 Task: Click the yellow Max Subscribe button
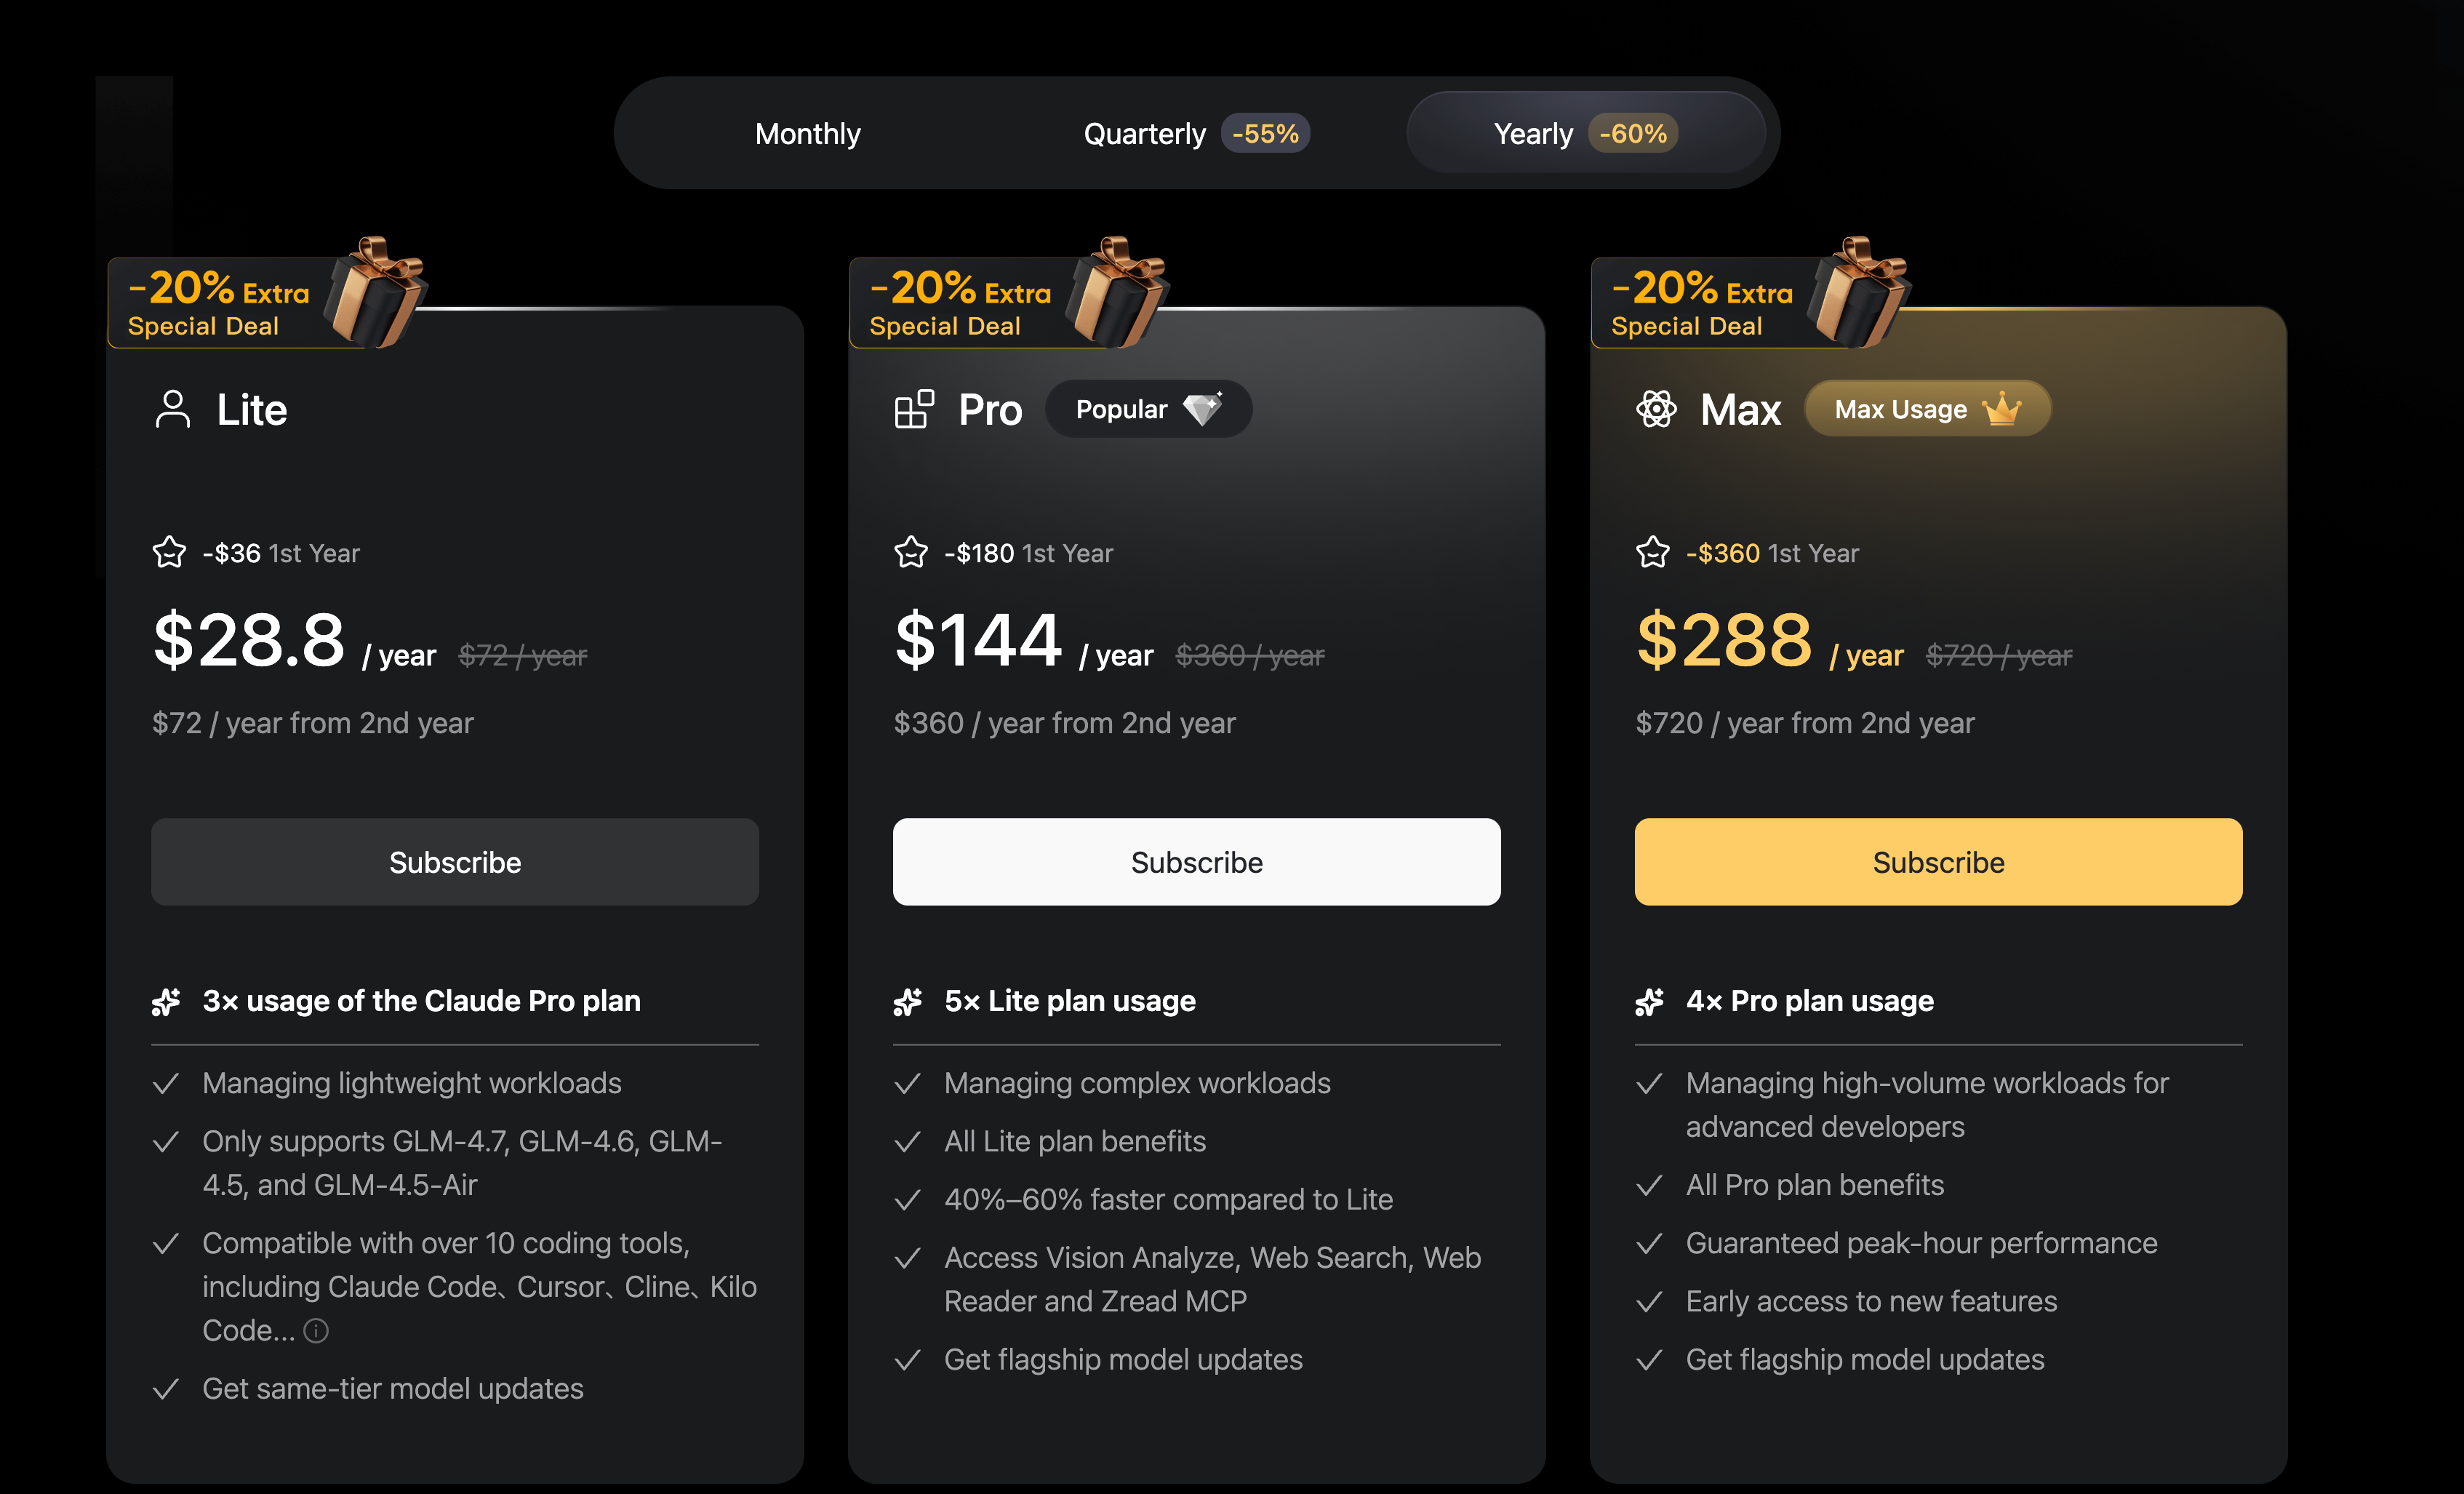pyautogui.click(x=1938, y=862)
